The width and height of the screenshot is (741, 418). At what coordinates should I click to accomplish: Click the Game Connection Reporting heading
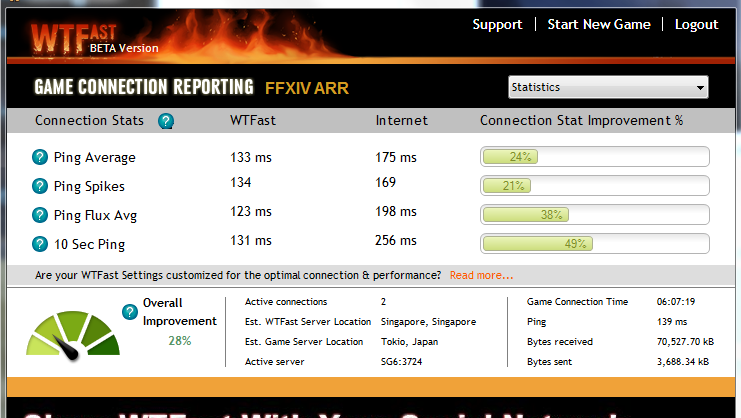coord(144,87)
